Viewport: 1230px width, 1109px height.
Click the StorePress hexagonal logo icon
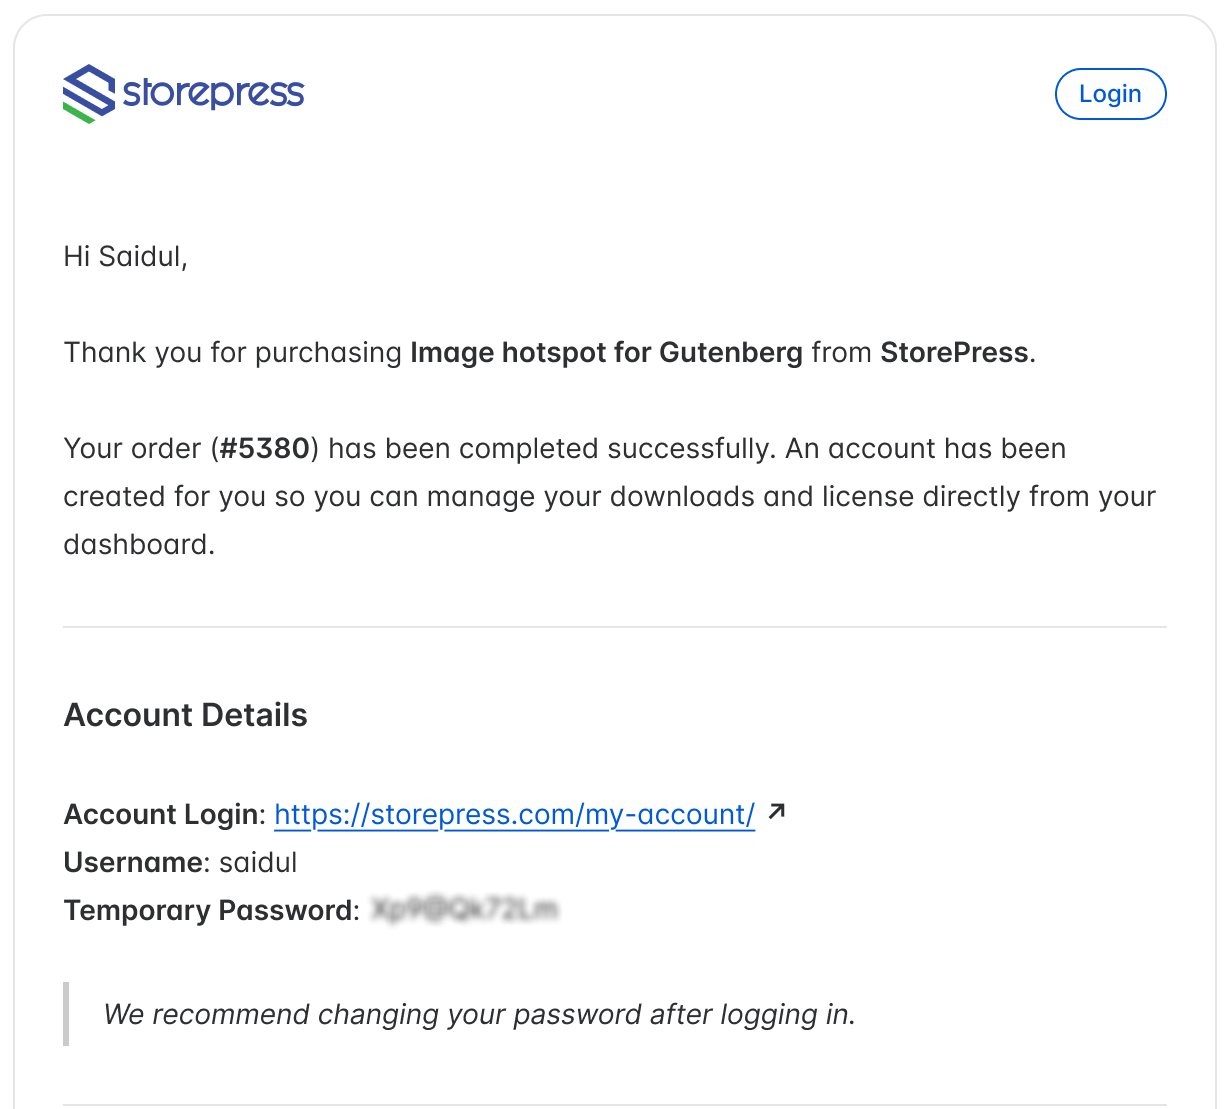coord(88,93)
